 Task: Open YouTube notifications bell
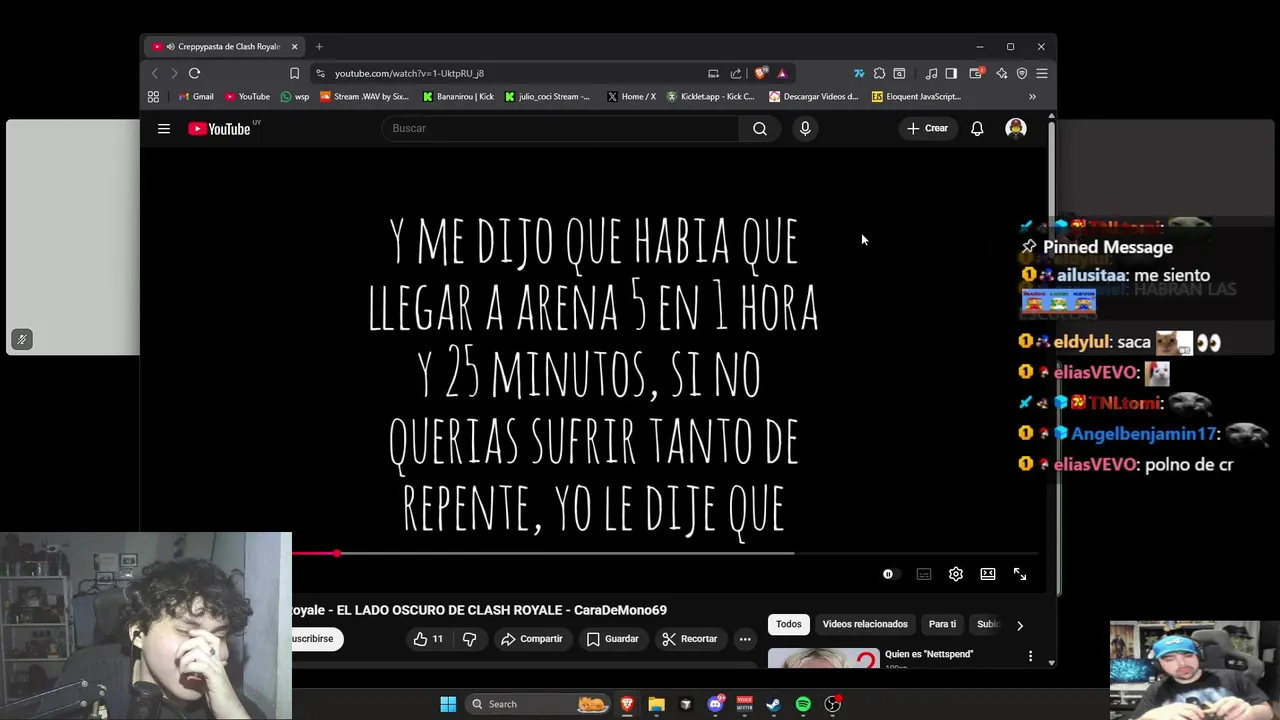977,128
